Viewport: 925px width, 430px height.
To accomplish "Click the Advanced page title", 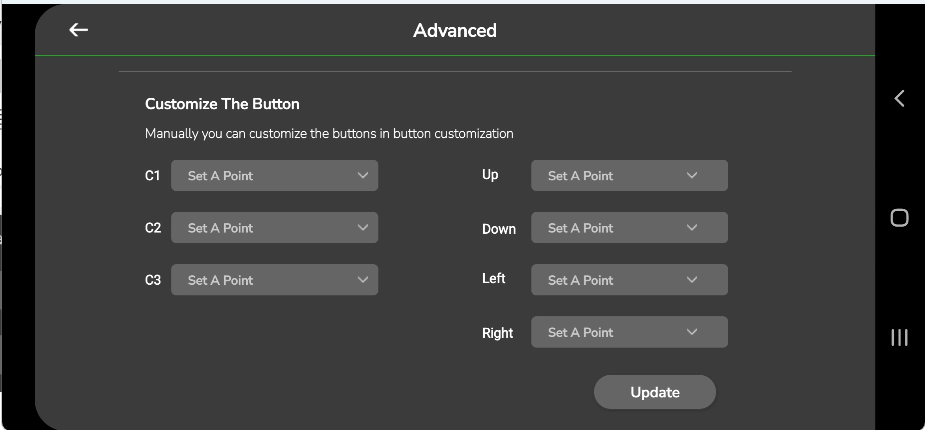I will (x=455, y=30).
